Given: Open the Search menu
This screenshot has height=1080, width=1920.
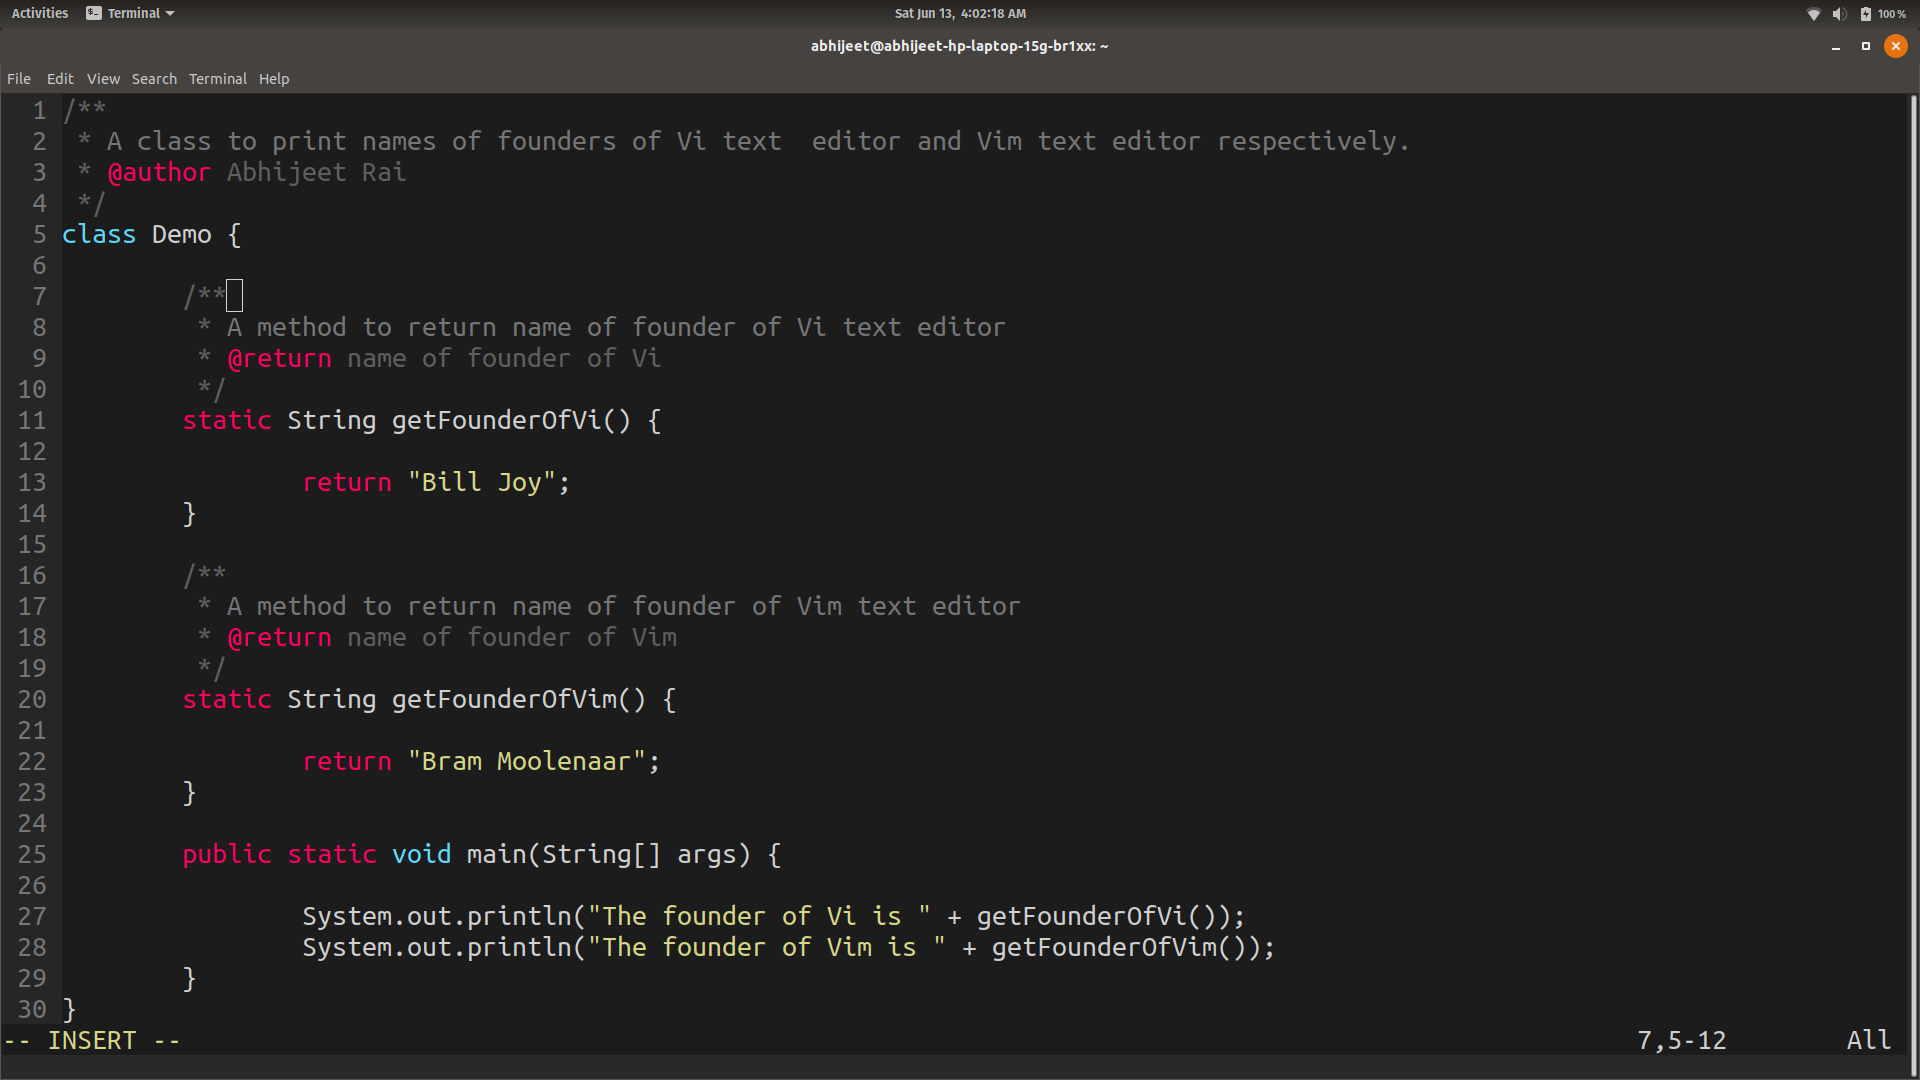Looking at the screenshot, I should point(154,79).
